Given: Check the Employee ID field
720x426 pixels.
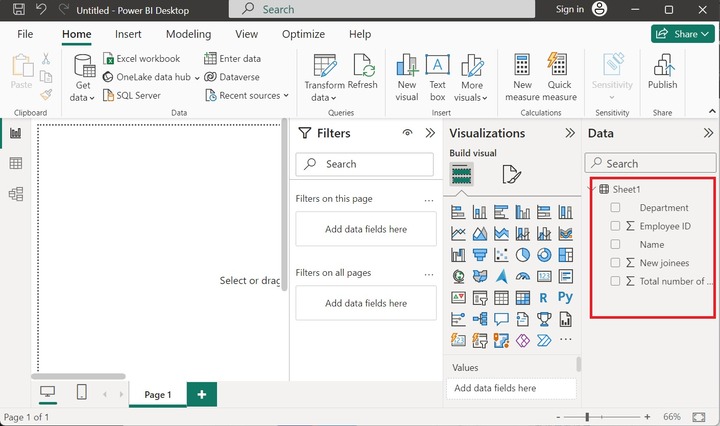Looking at the screenshot, I should click(x=615, y=226).
